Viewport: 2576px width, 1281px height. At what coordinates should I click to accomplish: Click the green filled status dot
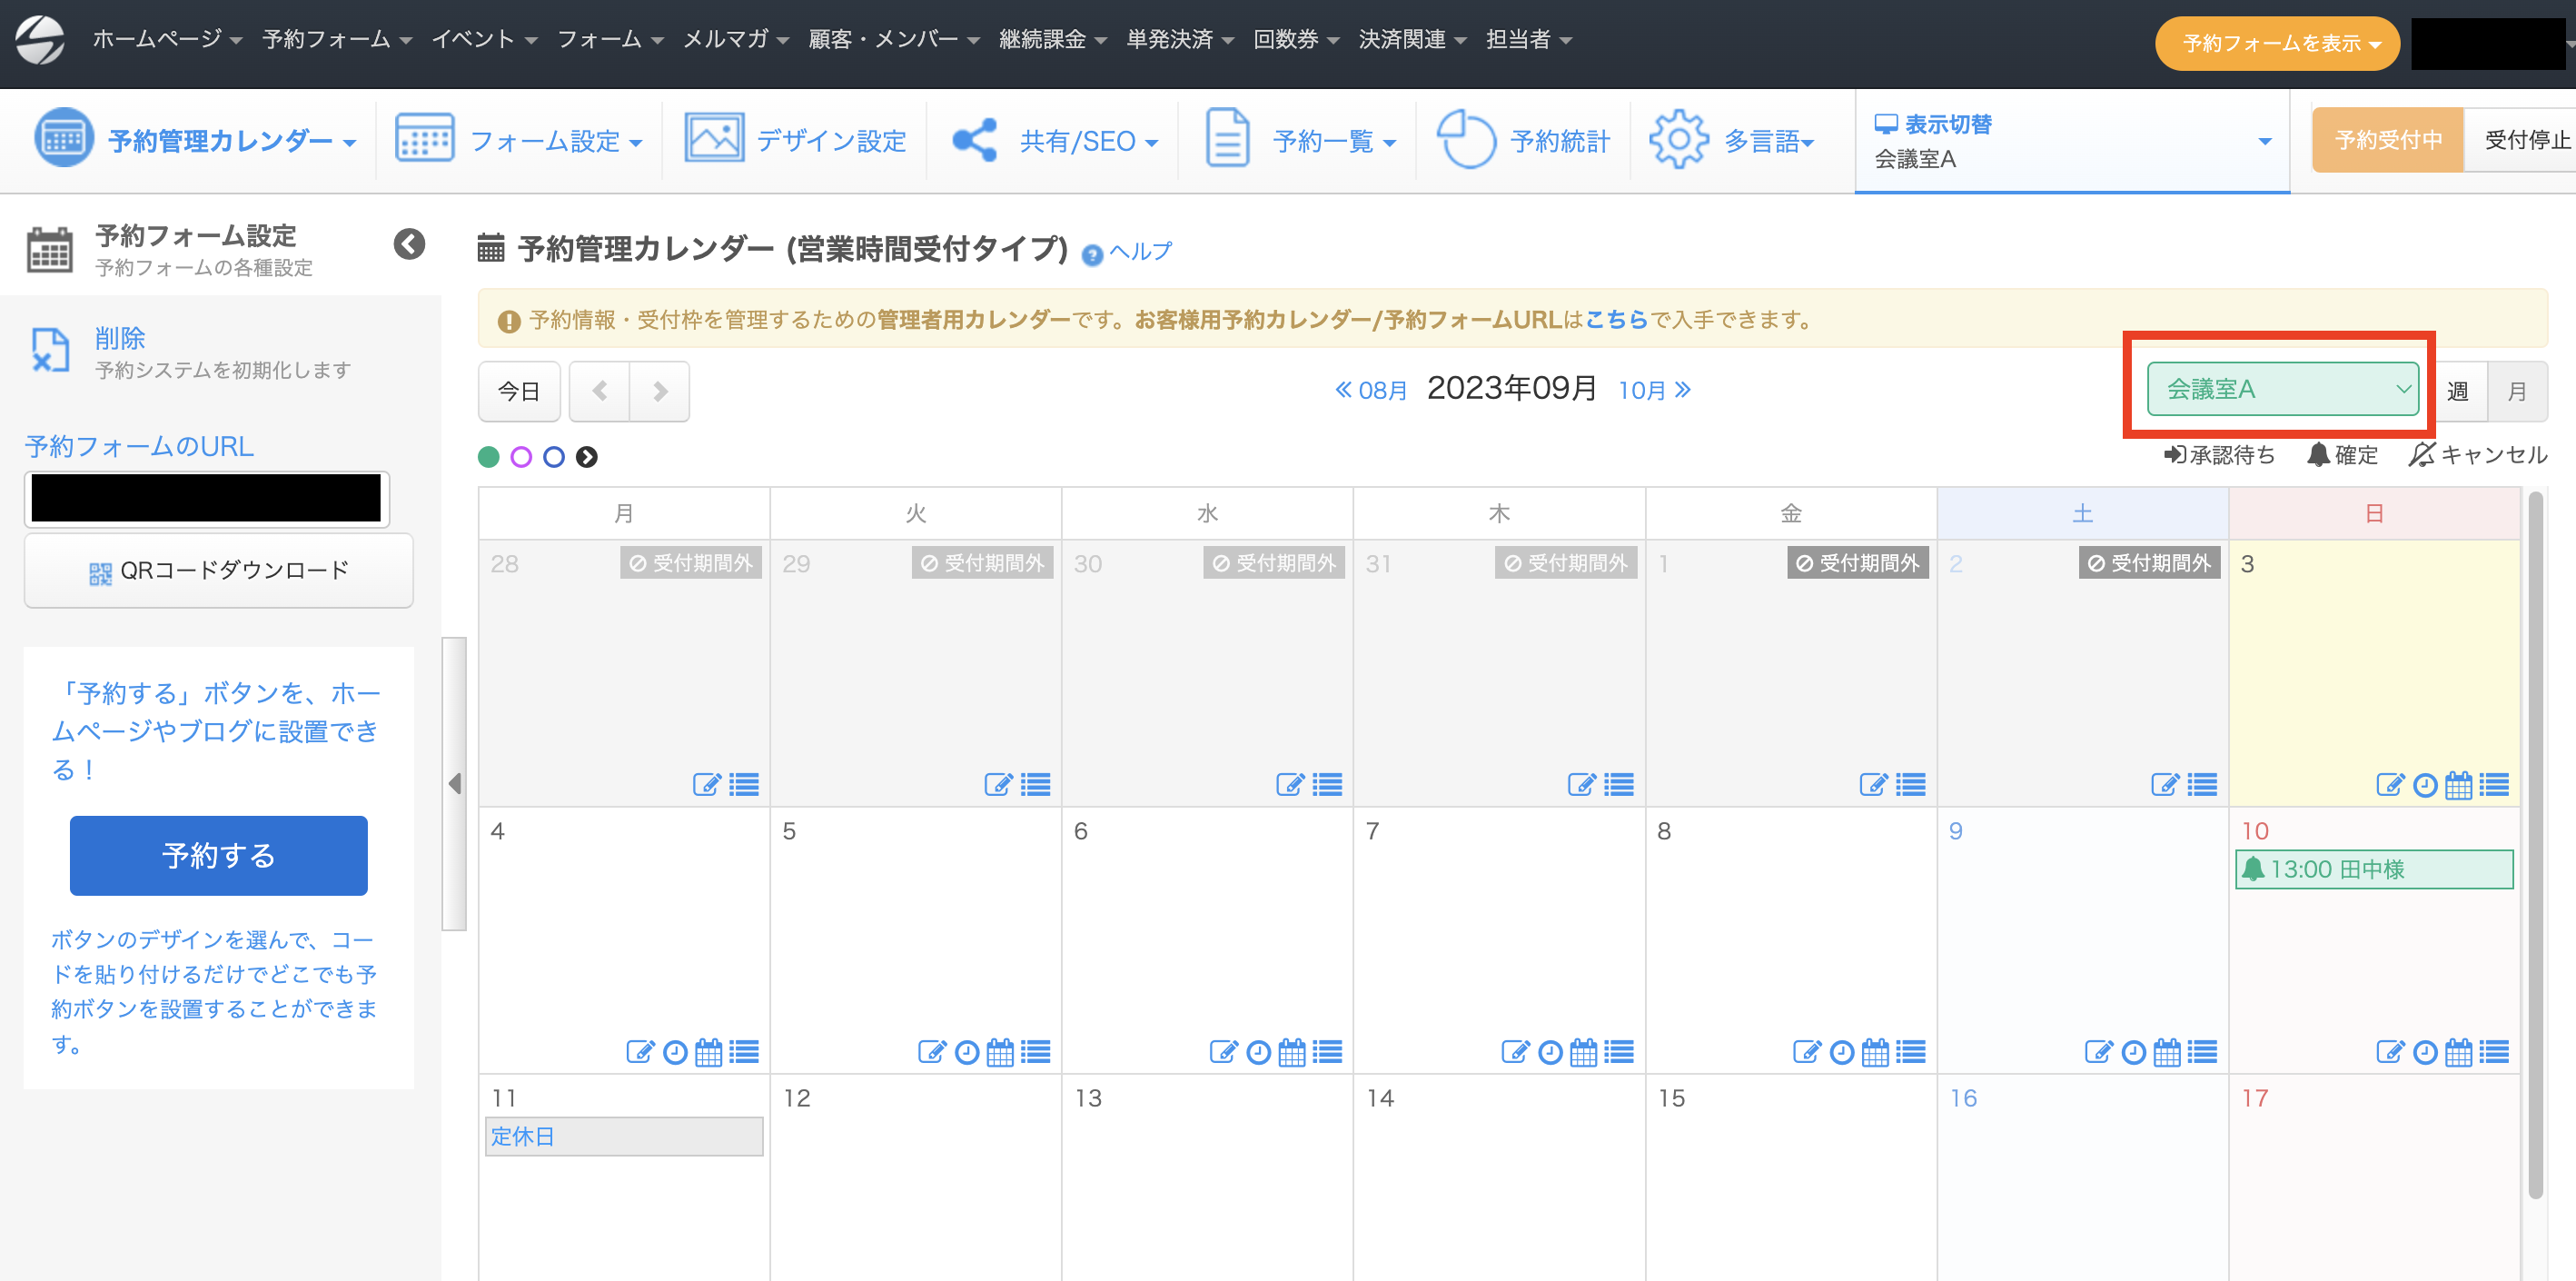(489, 457)
